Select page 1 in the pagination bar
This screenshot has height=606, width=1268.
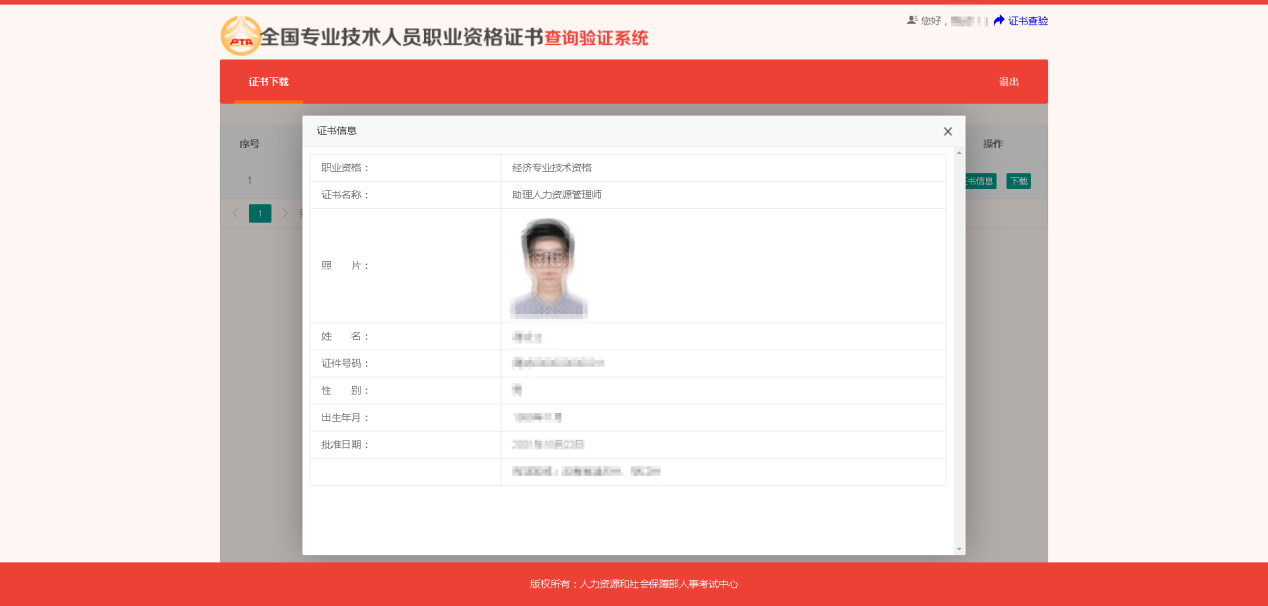(259, 213)
